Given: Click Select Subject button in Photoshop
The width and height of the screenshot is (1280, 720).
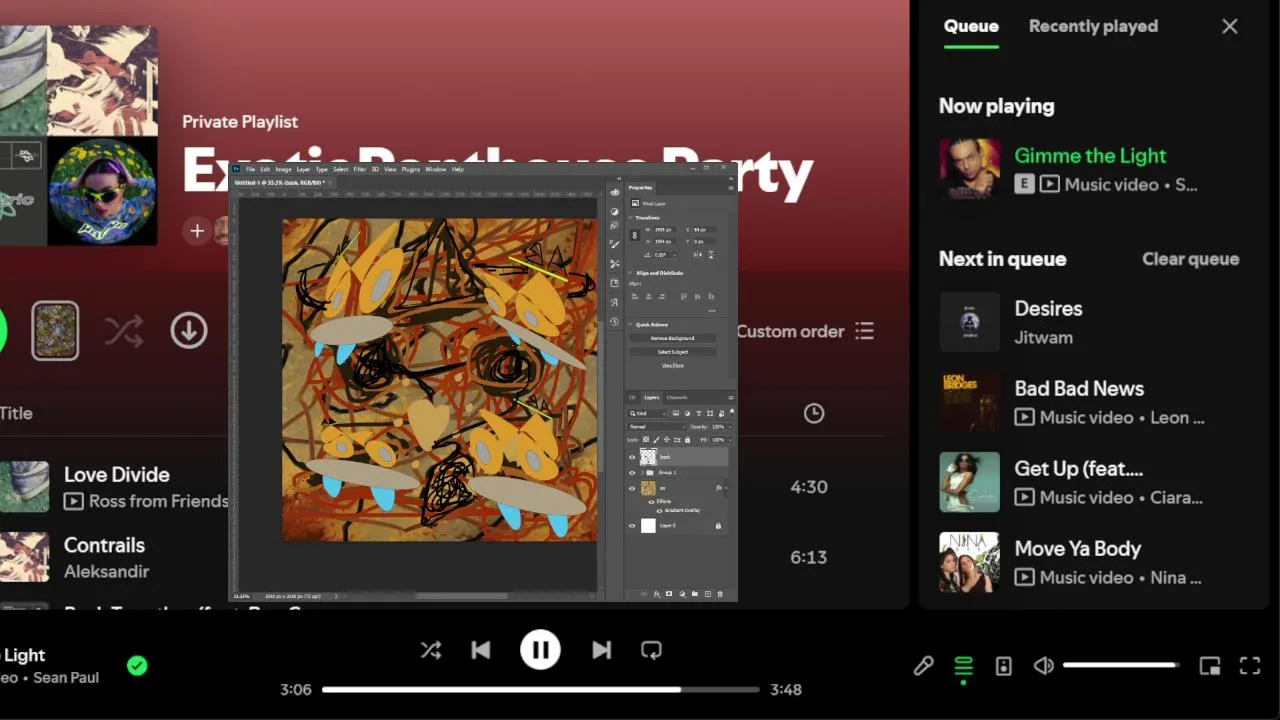Looking at the screenshot, I should (673, 352).
